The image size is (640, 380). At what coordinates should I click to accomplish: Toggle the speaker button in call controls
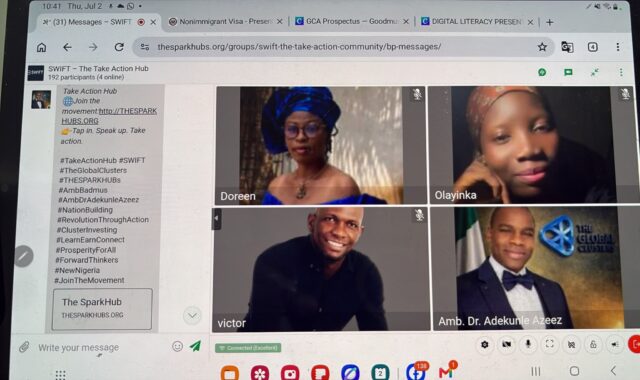point(615,344)
